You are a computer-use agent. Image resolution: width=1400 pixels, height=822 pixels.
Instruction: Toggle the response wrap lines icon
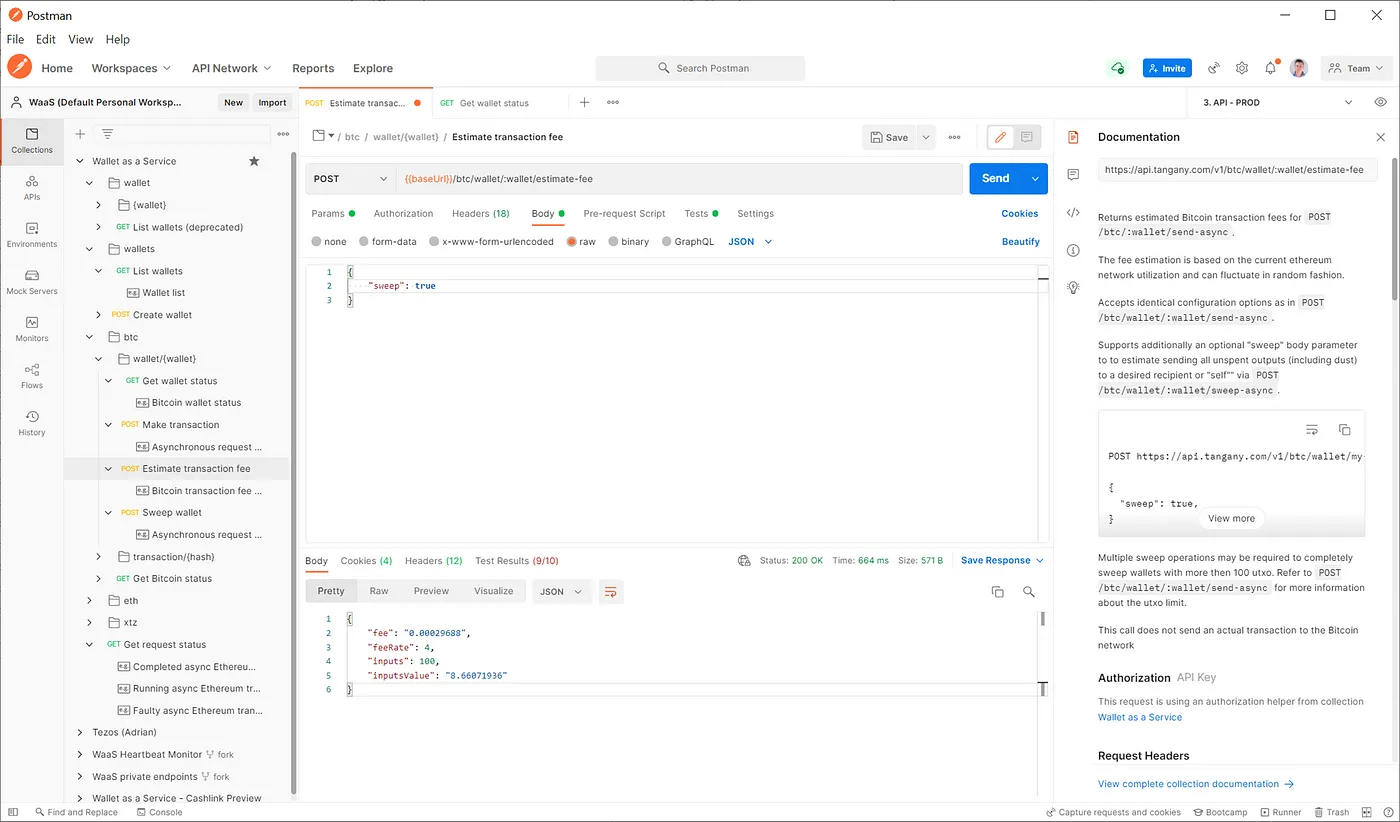tap(611, 591)
